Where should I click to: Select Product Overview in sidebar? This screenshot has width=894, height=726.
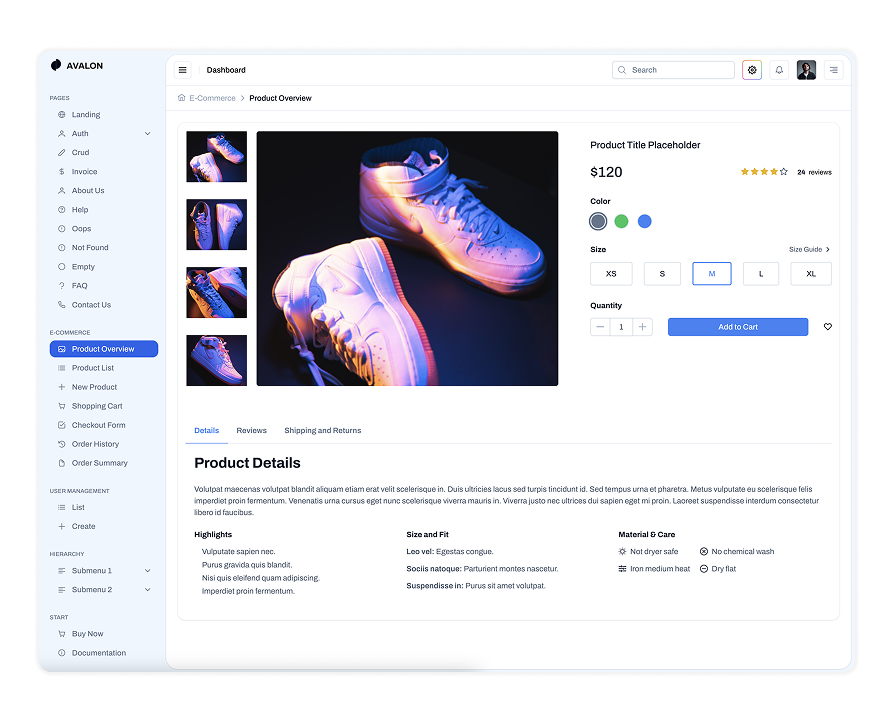(x=103, y=349)
